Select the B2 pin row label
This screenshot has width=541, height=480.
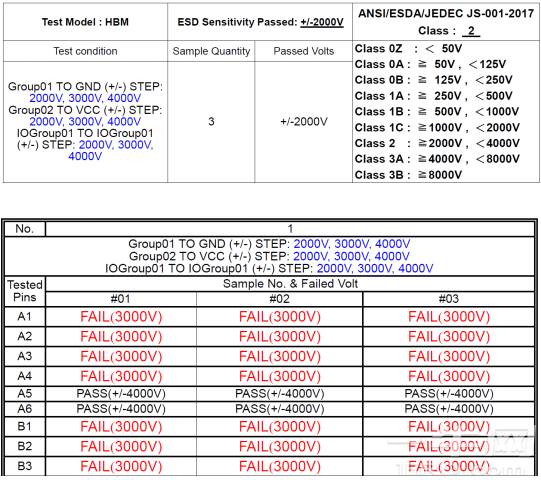[x=25, y=446]
